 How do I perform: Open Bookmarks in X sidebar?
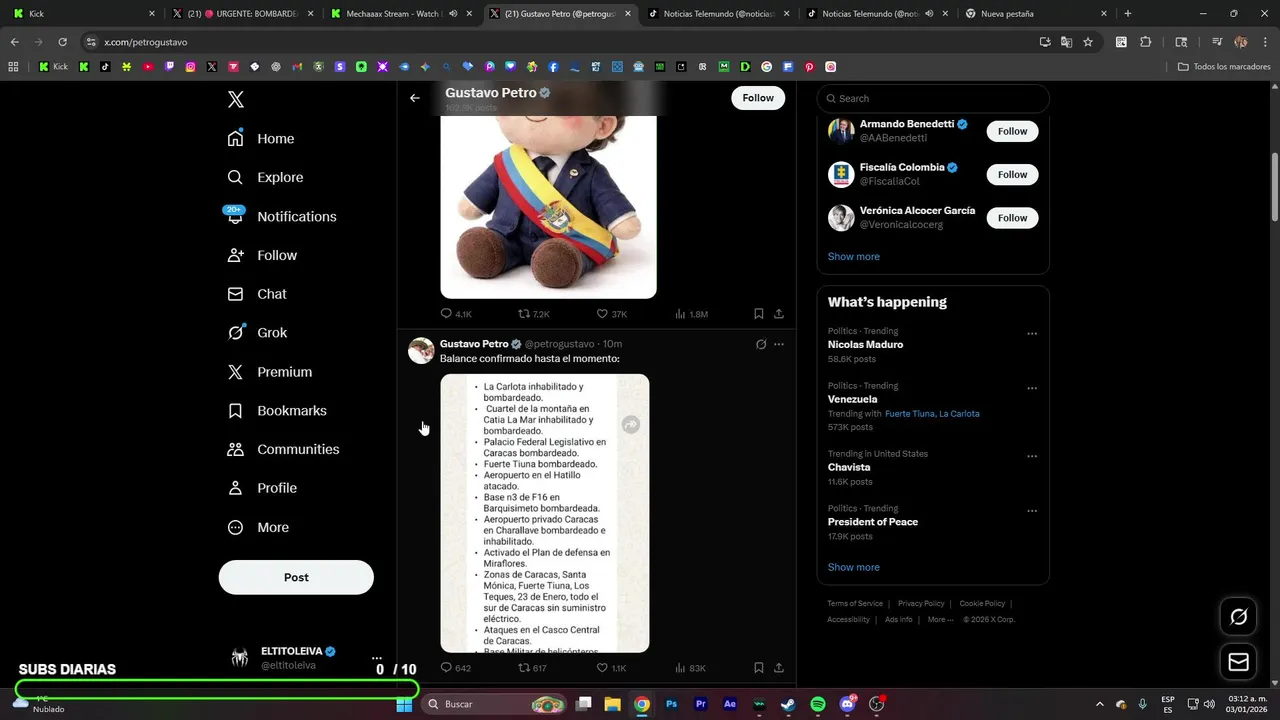(x=277, y=411)
